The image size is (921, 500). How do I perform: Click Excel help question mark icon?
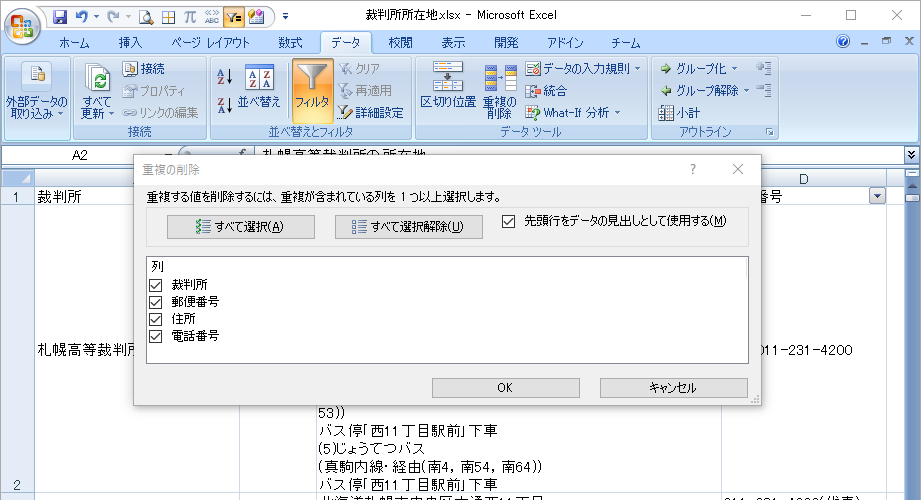[x=843, y=41]
